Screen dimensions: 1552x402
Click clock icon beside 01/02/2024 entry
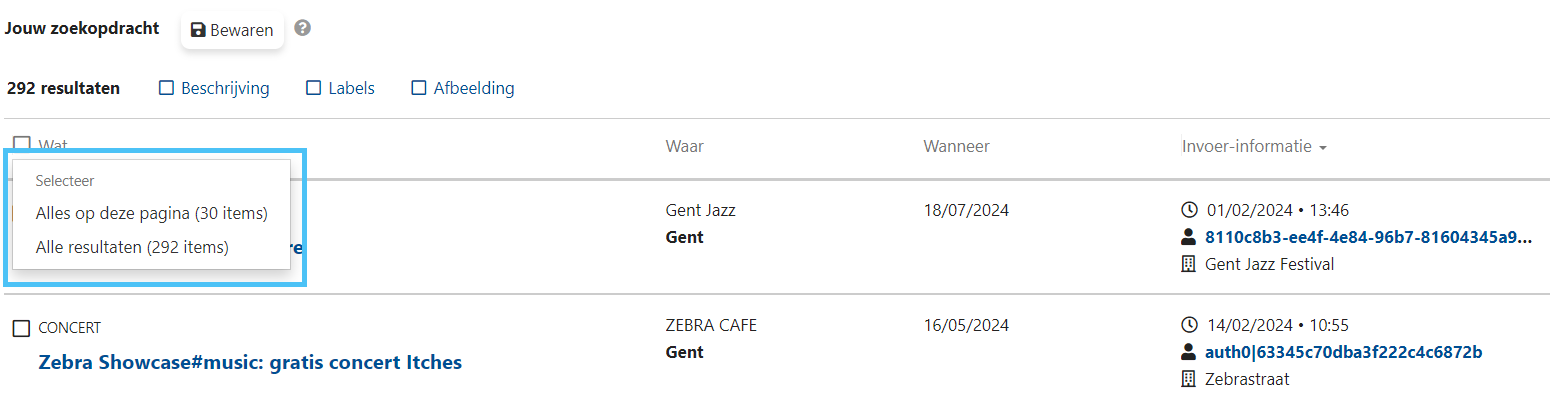(1189, 210)
